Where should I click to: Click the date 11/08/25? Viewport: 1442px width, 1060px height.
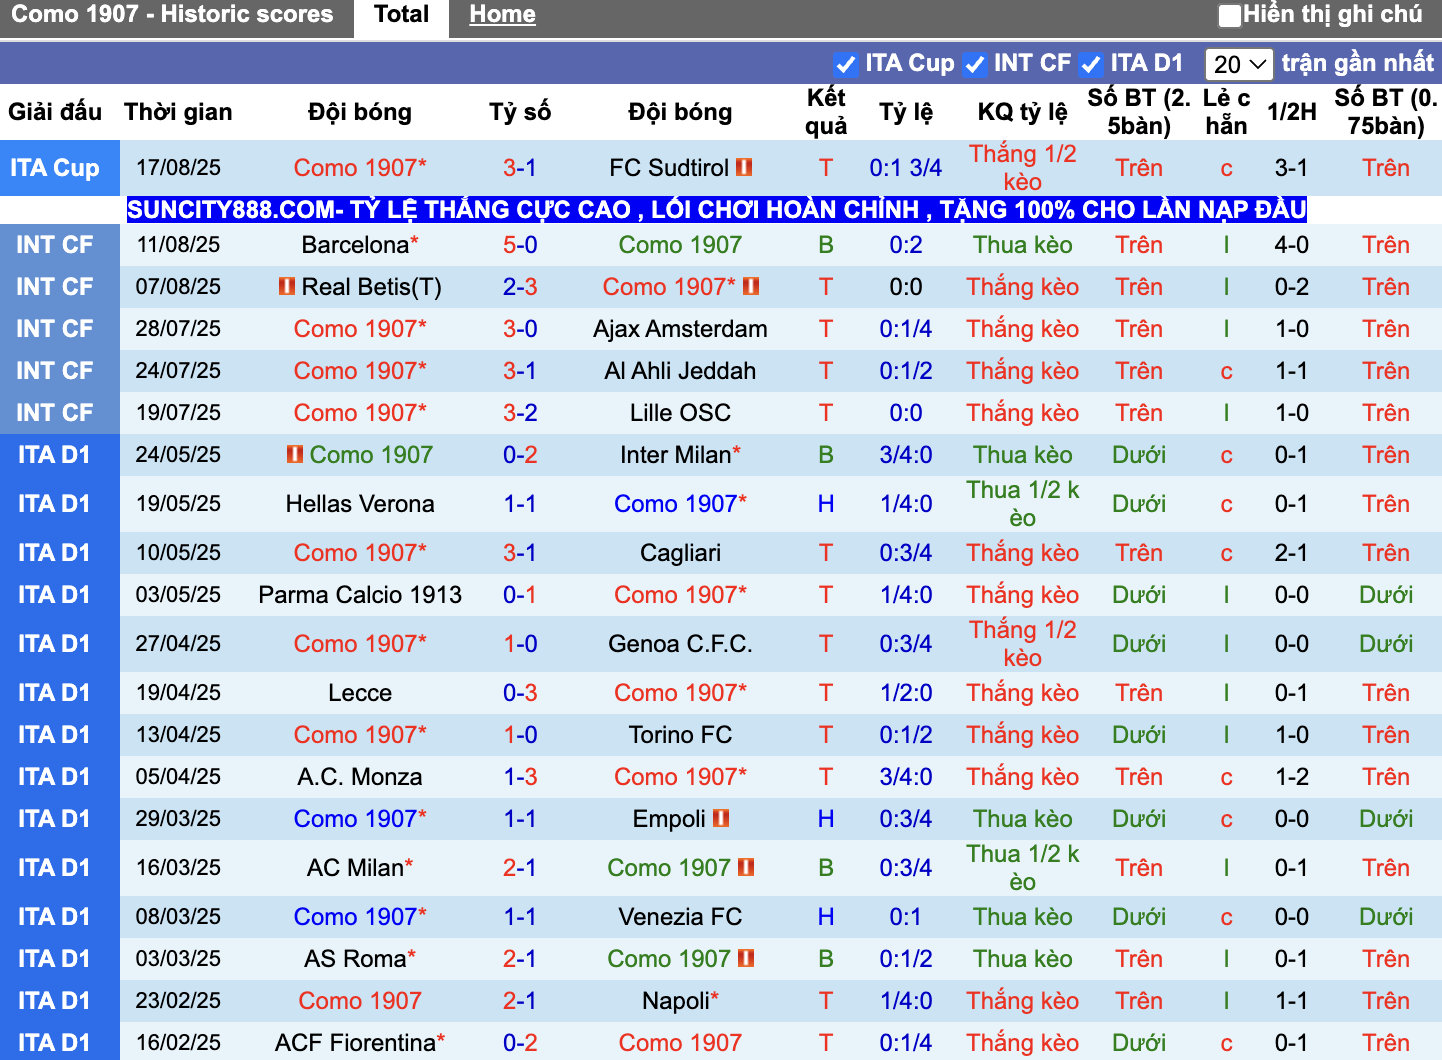click(x=178, y=245)
